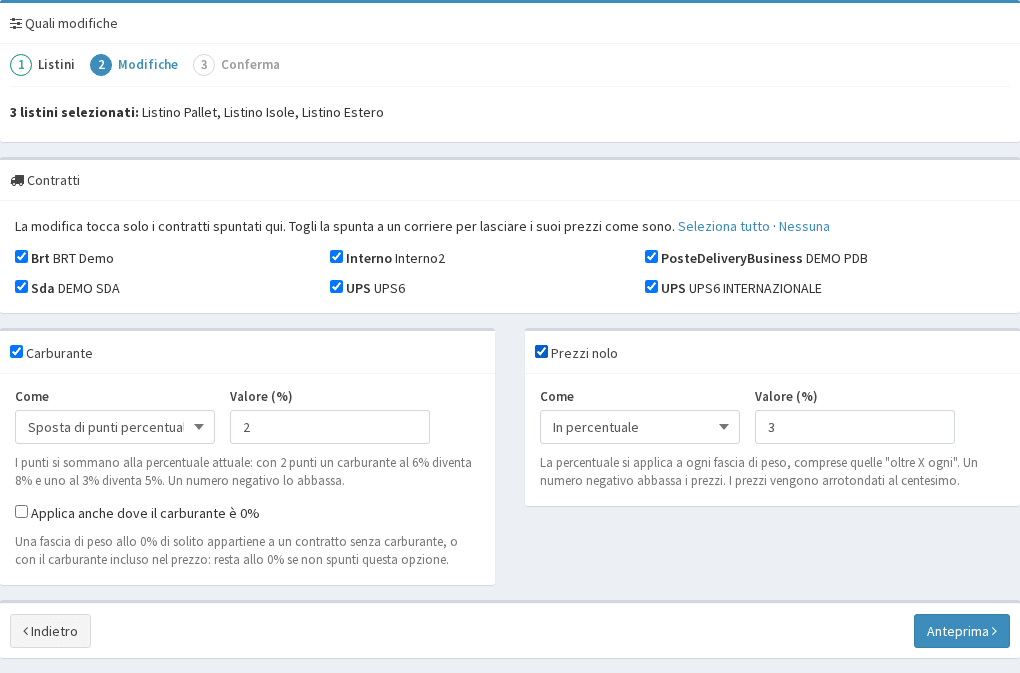Uncheck the Brt BRT Demo contract

(21, 257)
